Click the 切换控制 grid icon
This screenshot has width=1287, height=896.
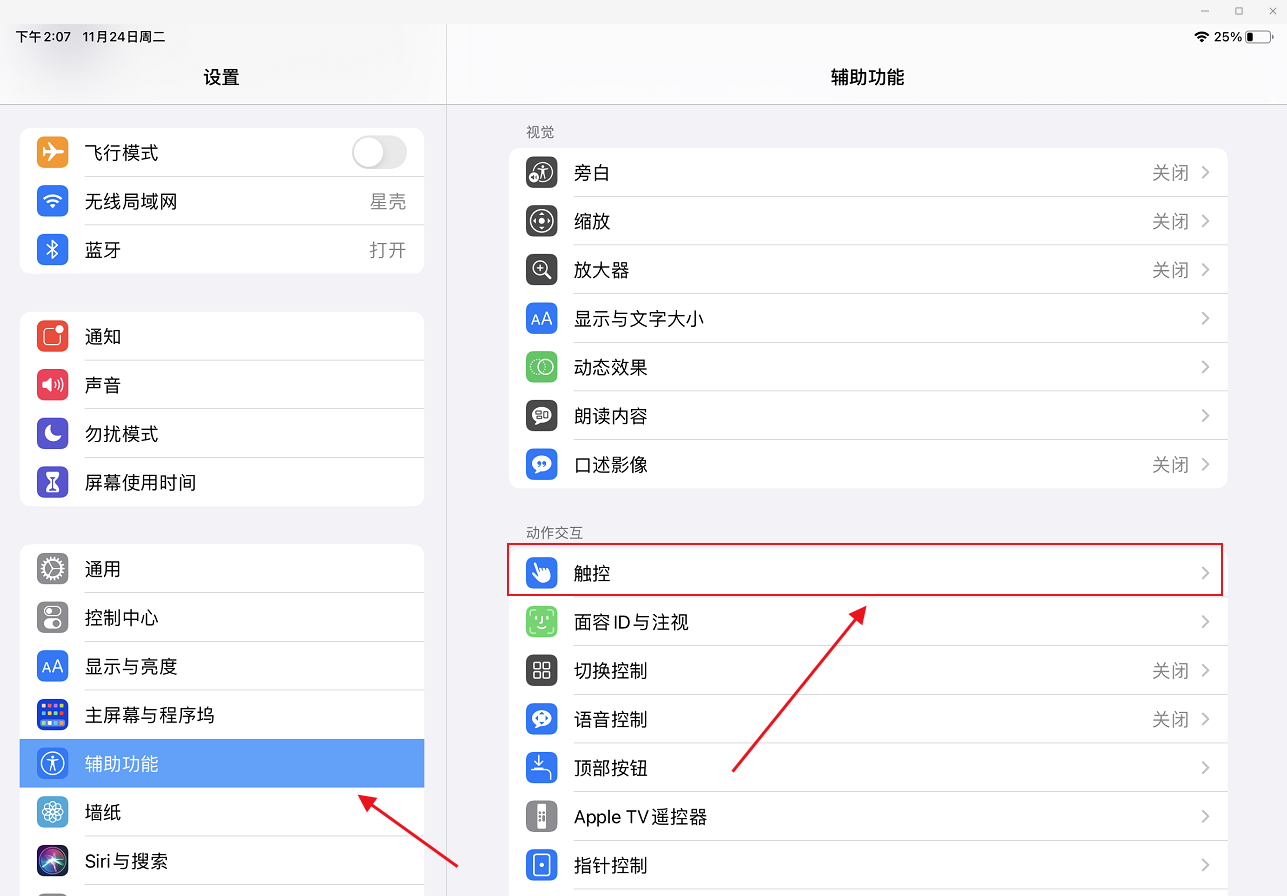(541, 670)
